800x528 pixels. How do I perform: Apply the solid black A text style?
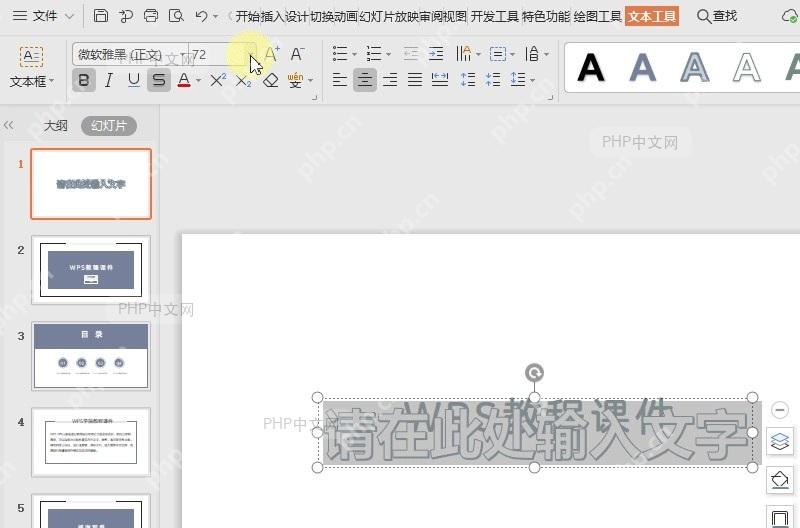click(x=590, y=67)
